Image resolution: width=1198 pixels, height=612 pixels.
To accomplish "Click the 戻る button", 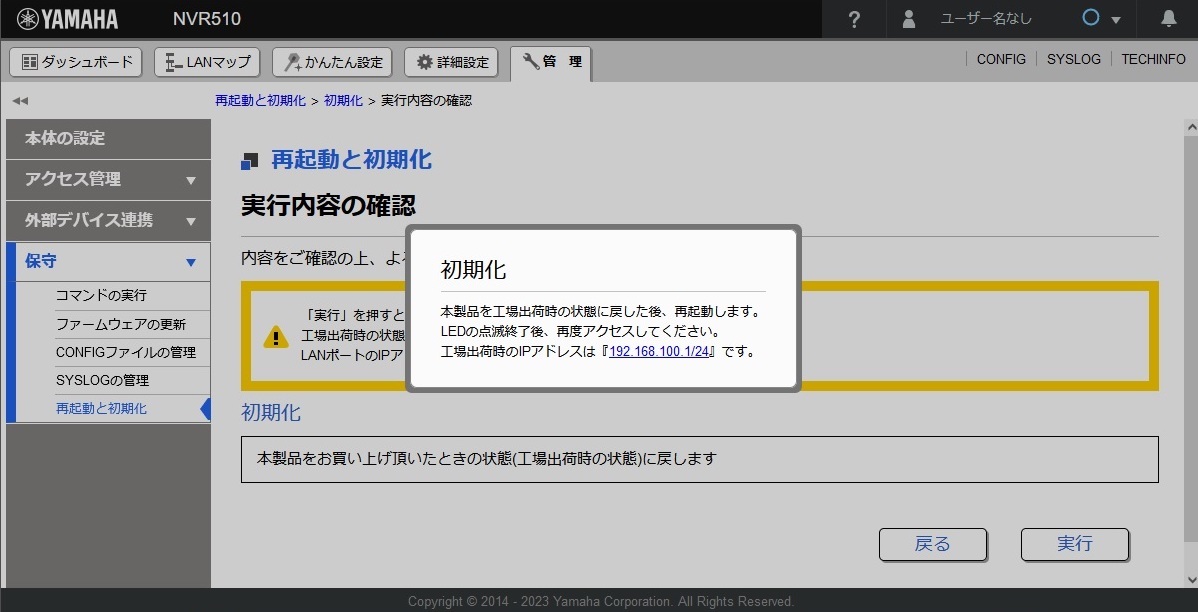I will point(933,544).
